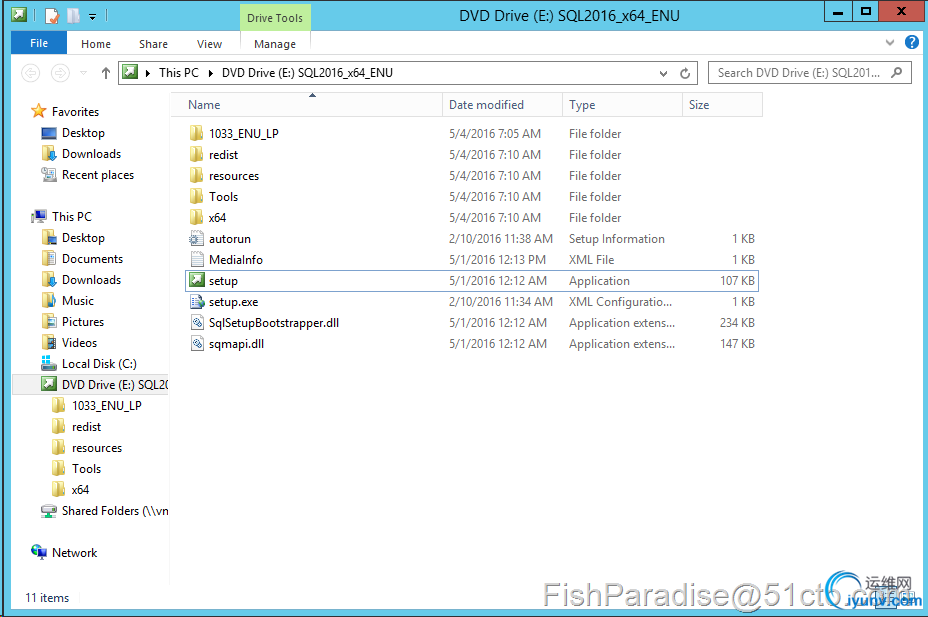The image size is (928, 617).
Task: Select the redist folder icon in file list
Action: 196,154
